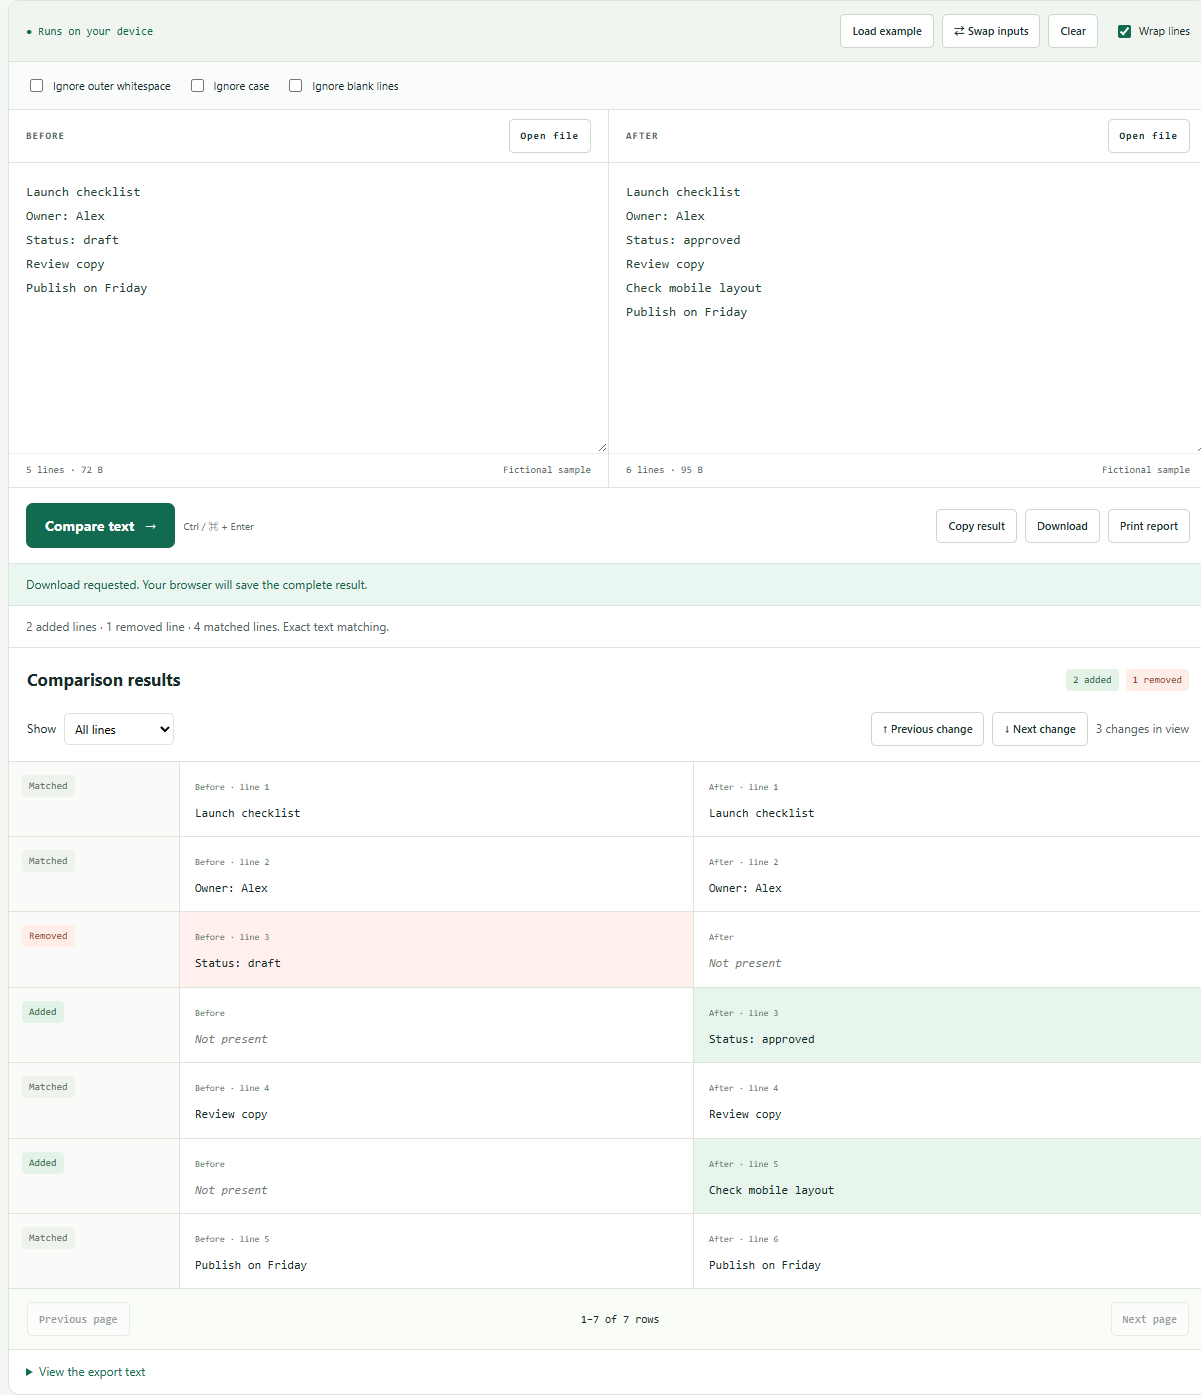Click the Load example button

pyautogui.click(x=887, y=31)
